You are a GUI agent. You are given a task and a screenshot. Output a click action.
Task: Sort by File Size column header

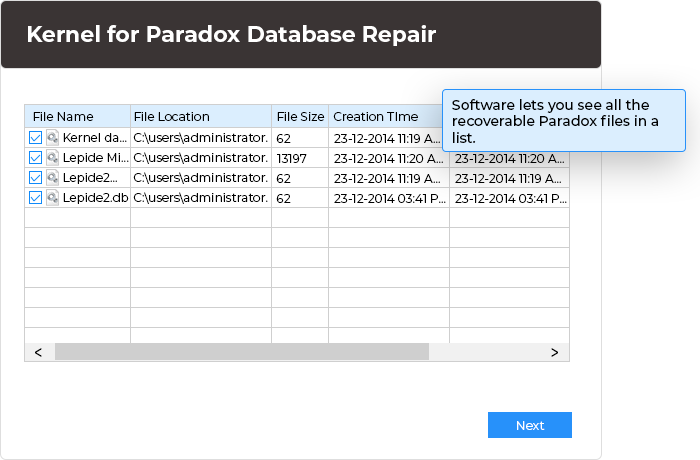300,117
